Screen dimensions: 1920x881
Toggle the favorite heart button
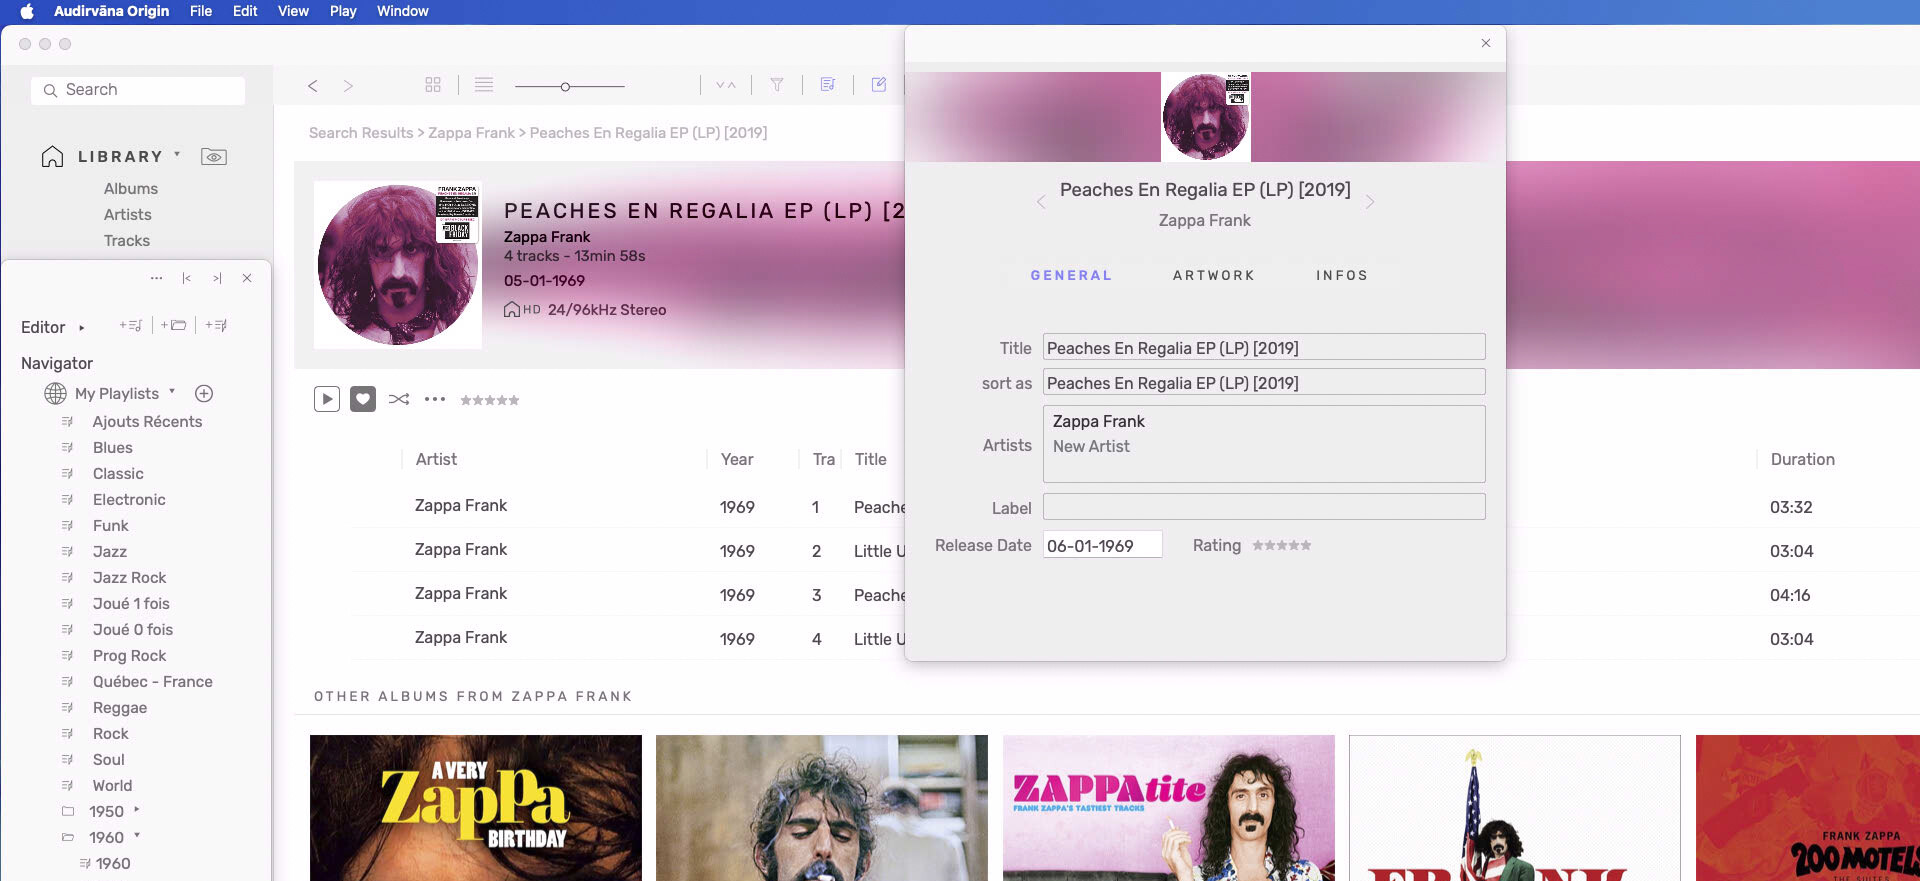pos(363,399)
